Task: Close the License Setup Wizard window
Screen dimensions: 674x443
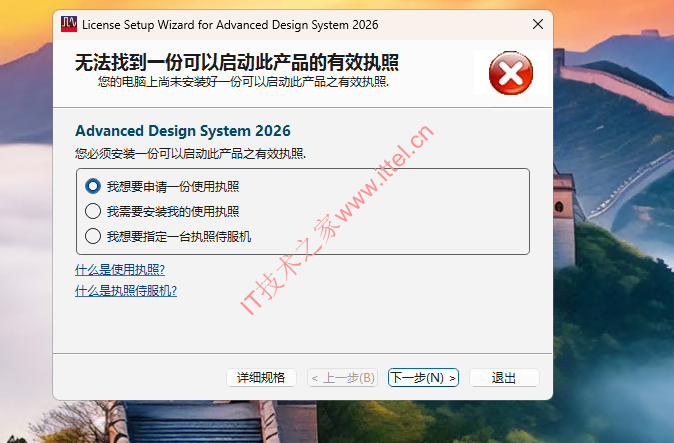Action: 537,23
